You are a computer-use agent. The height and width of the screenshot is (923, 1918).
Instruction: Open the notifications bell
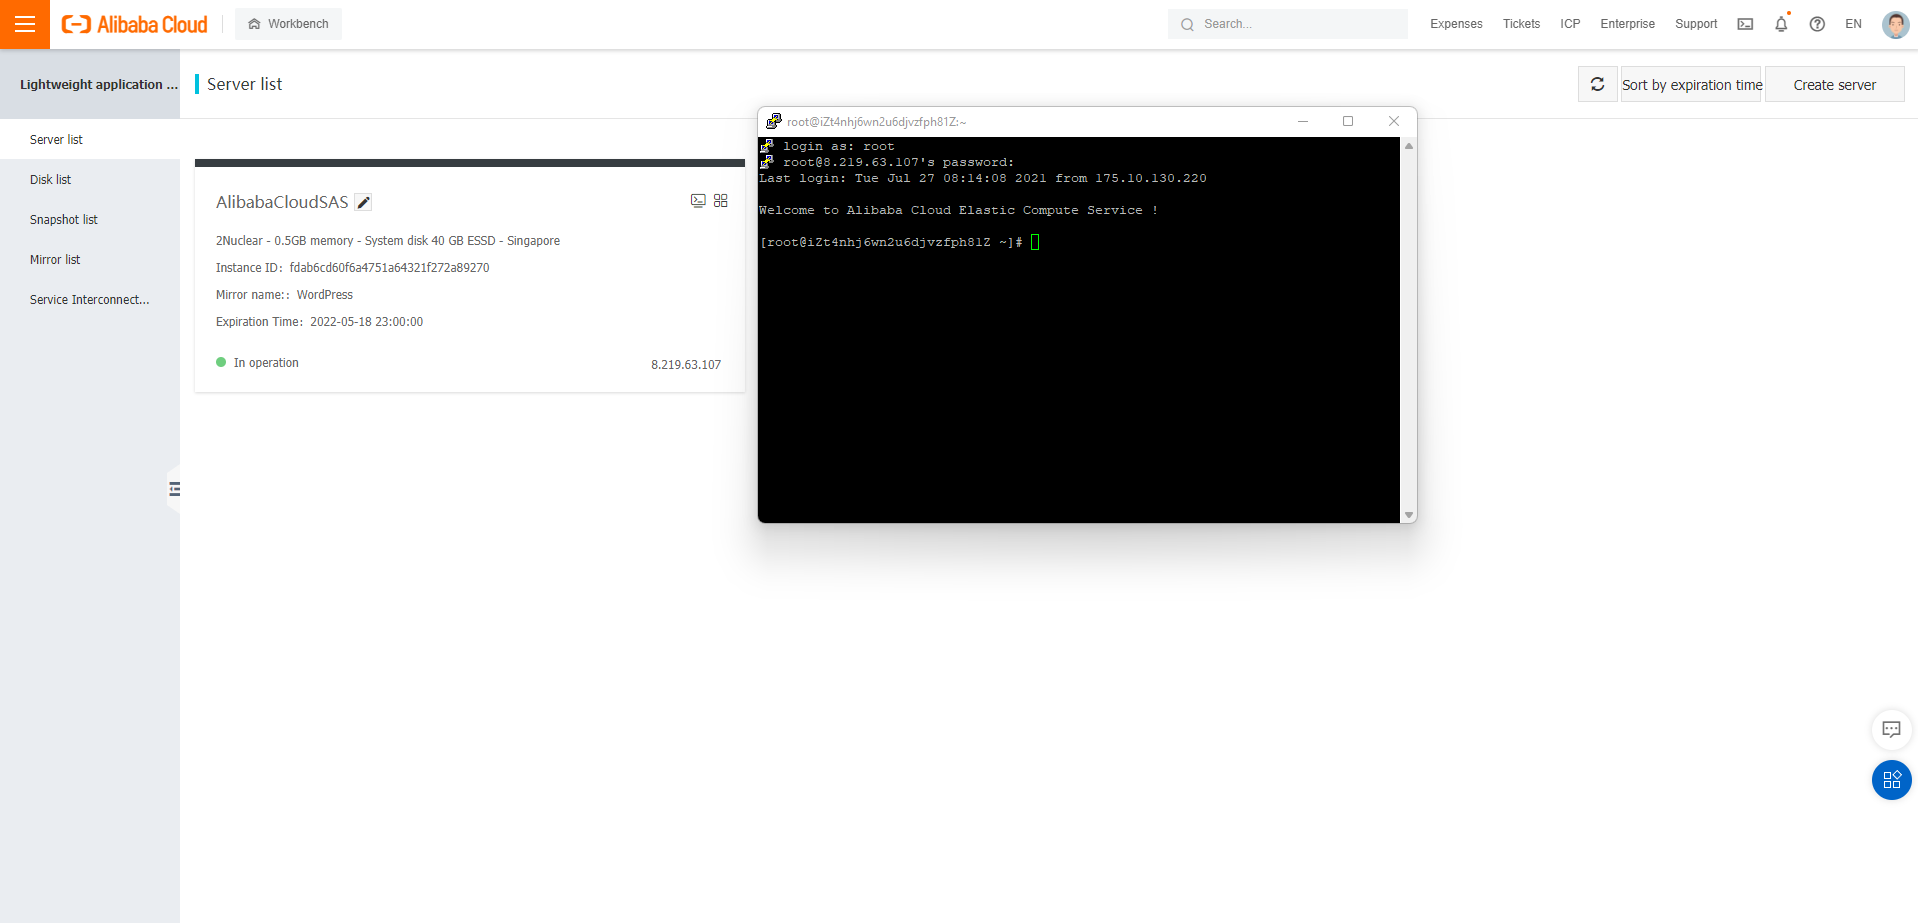click(x=1781, y=24)
